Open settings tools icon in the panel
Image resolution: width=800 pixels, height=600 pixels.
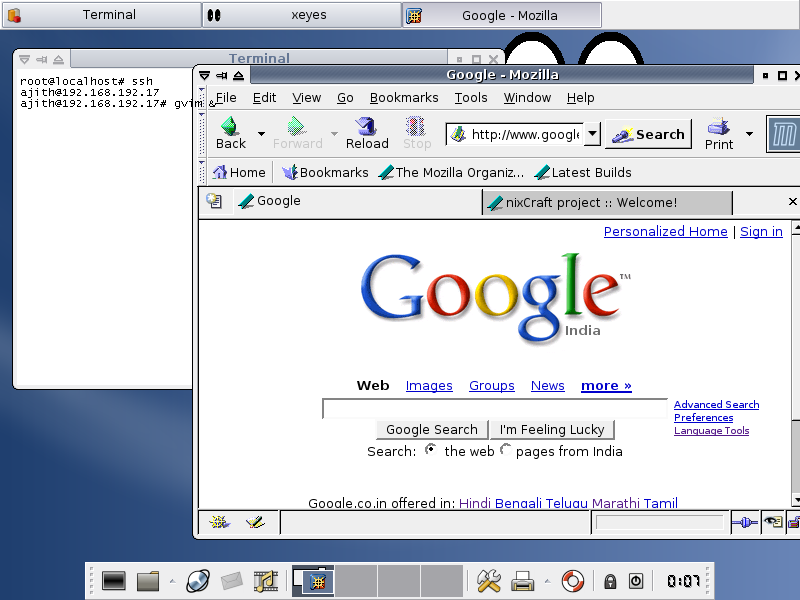click(489, 581)
